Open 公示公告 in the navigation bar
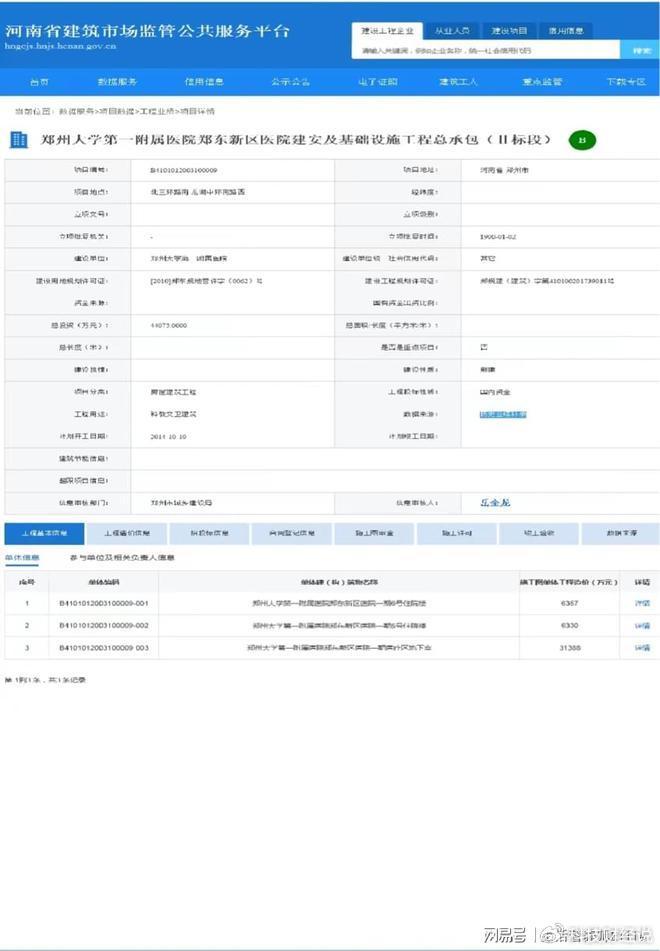660x951 pixels. (x=290, y=81)
